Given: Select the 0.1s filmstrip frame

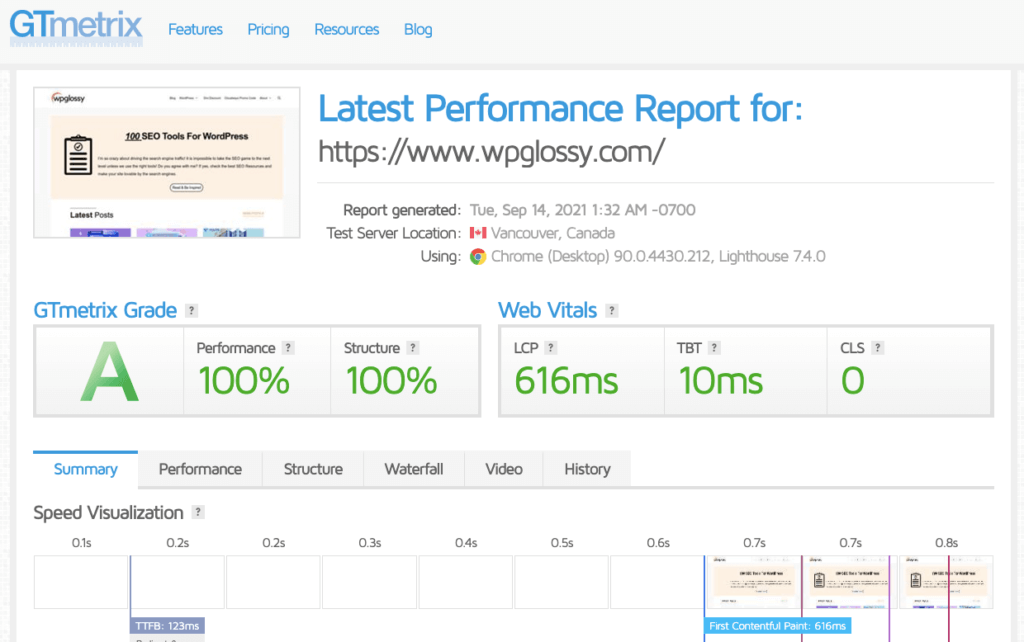Looking at the screenshot, I should click(x=81, y=582).
